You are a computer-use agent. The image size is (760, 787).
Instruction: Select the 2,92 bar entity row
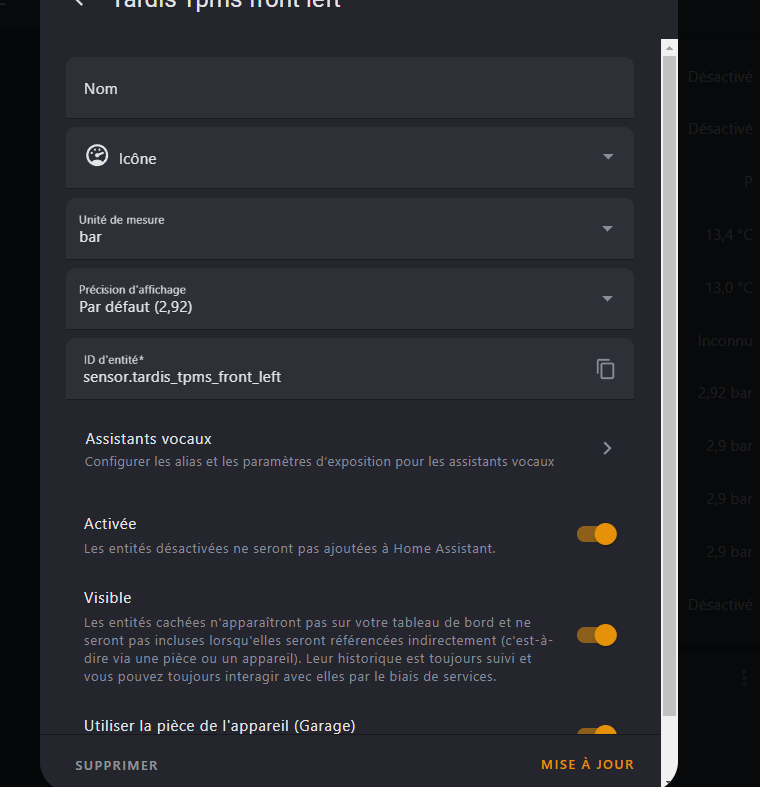(724, 393)
